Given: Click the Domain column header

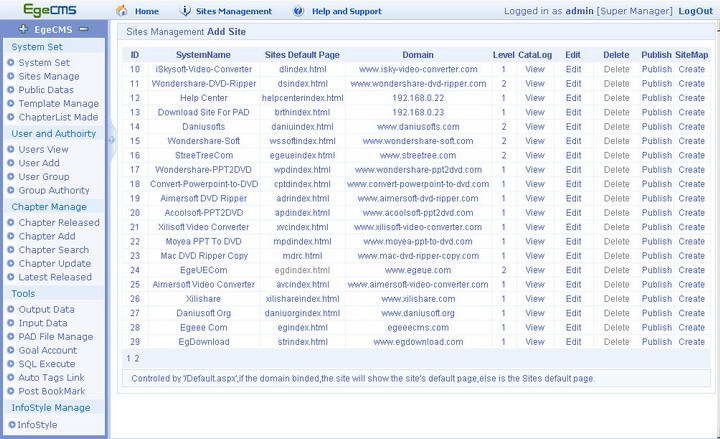Looking at the screenshot, I should [418, 55].
